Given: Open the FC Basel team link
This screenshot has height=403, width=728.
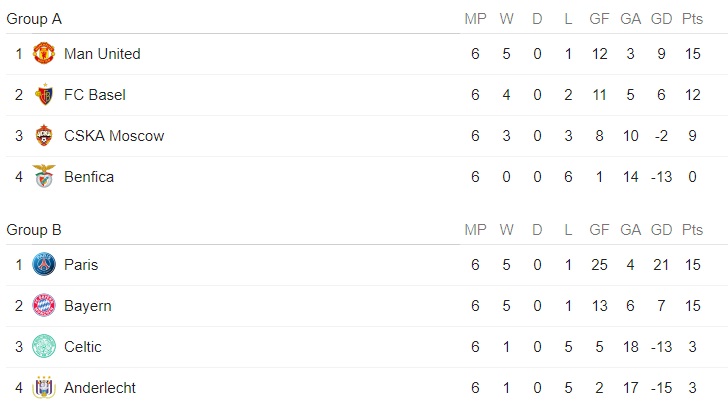Looking at the screenshot, I should point(95,95).
